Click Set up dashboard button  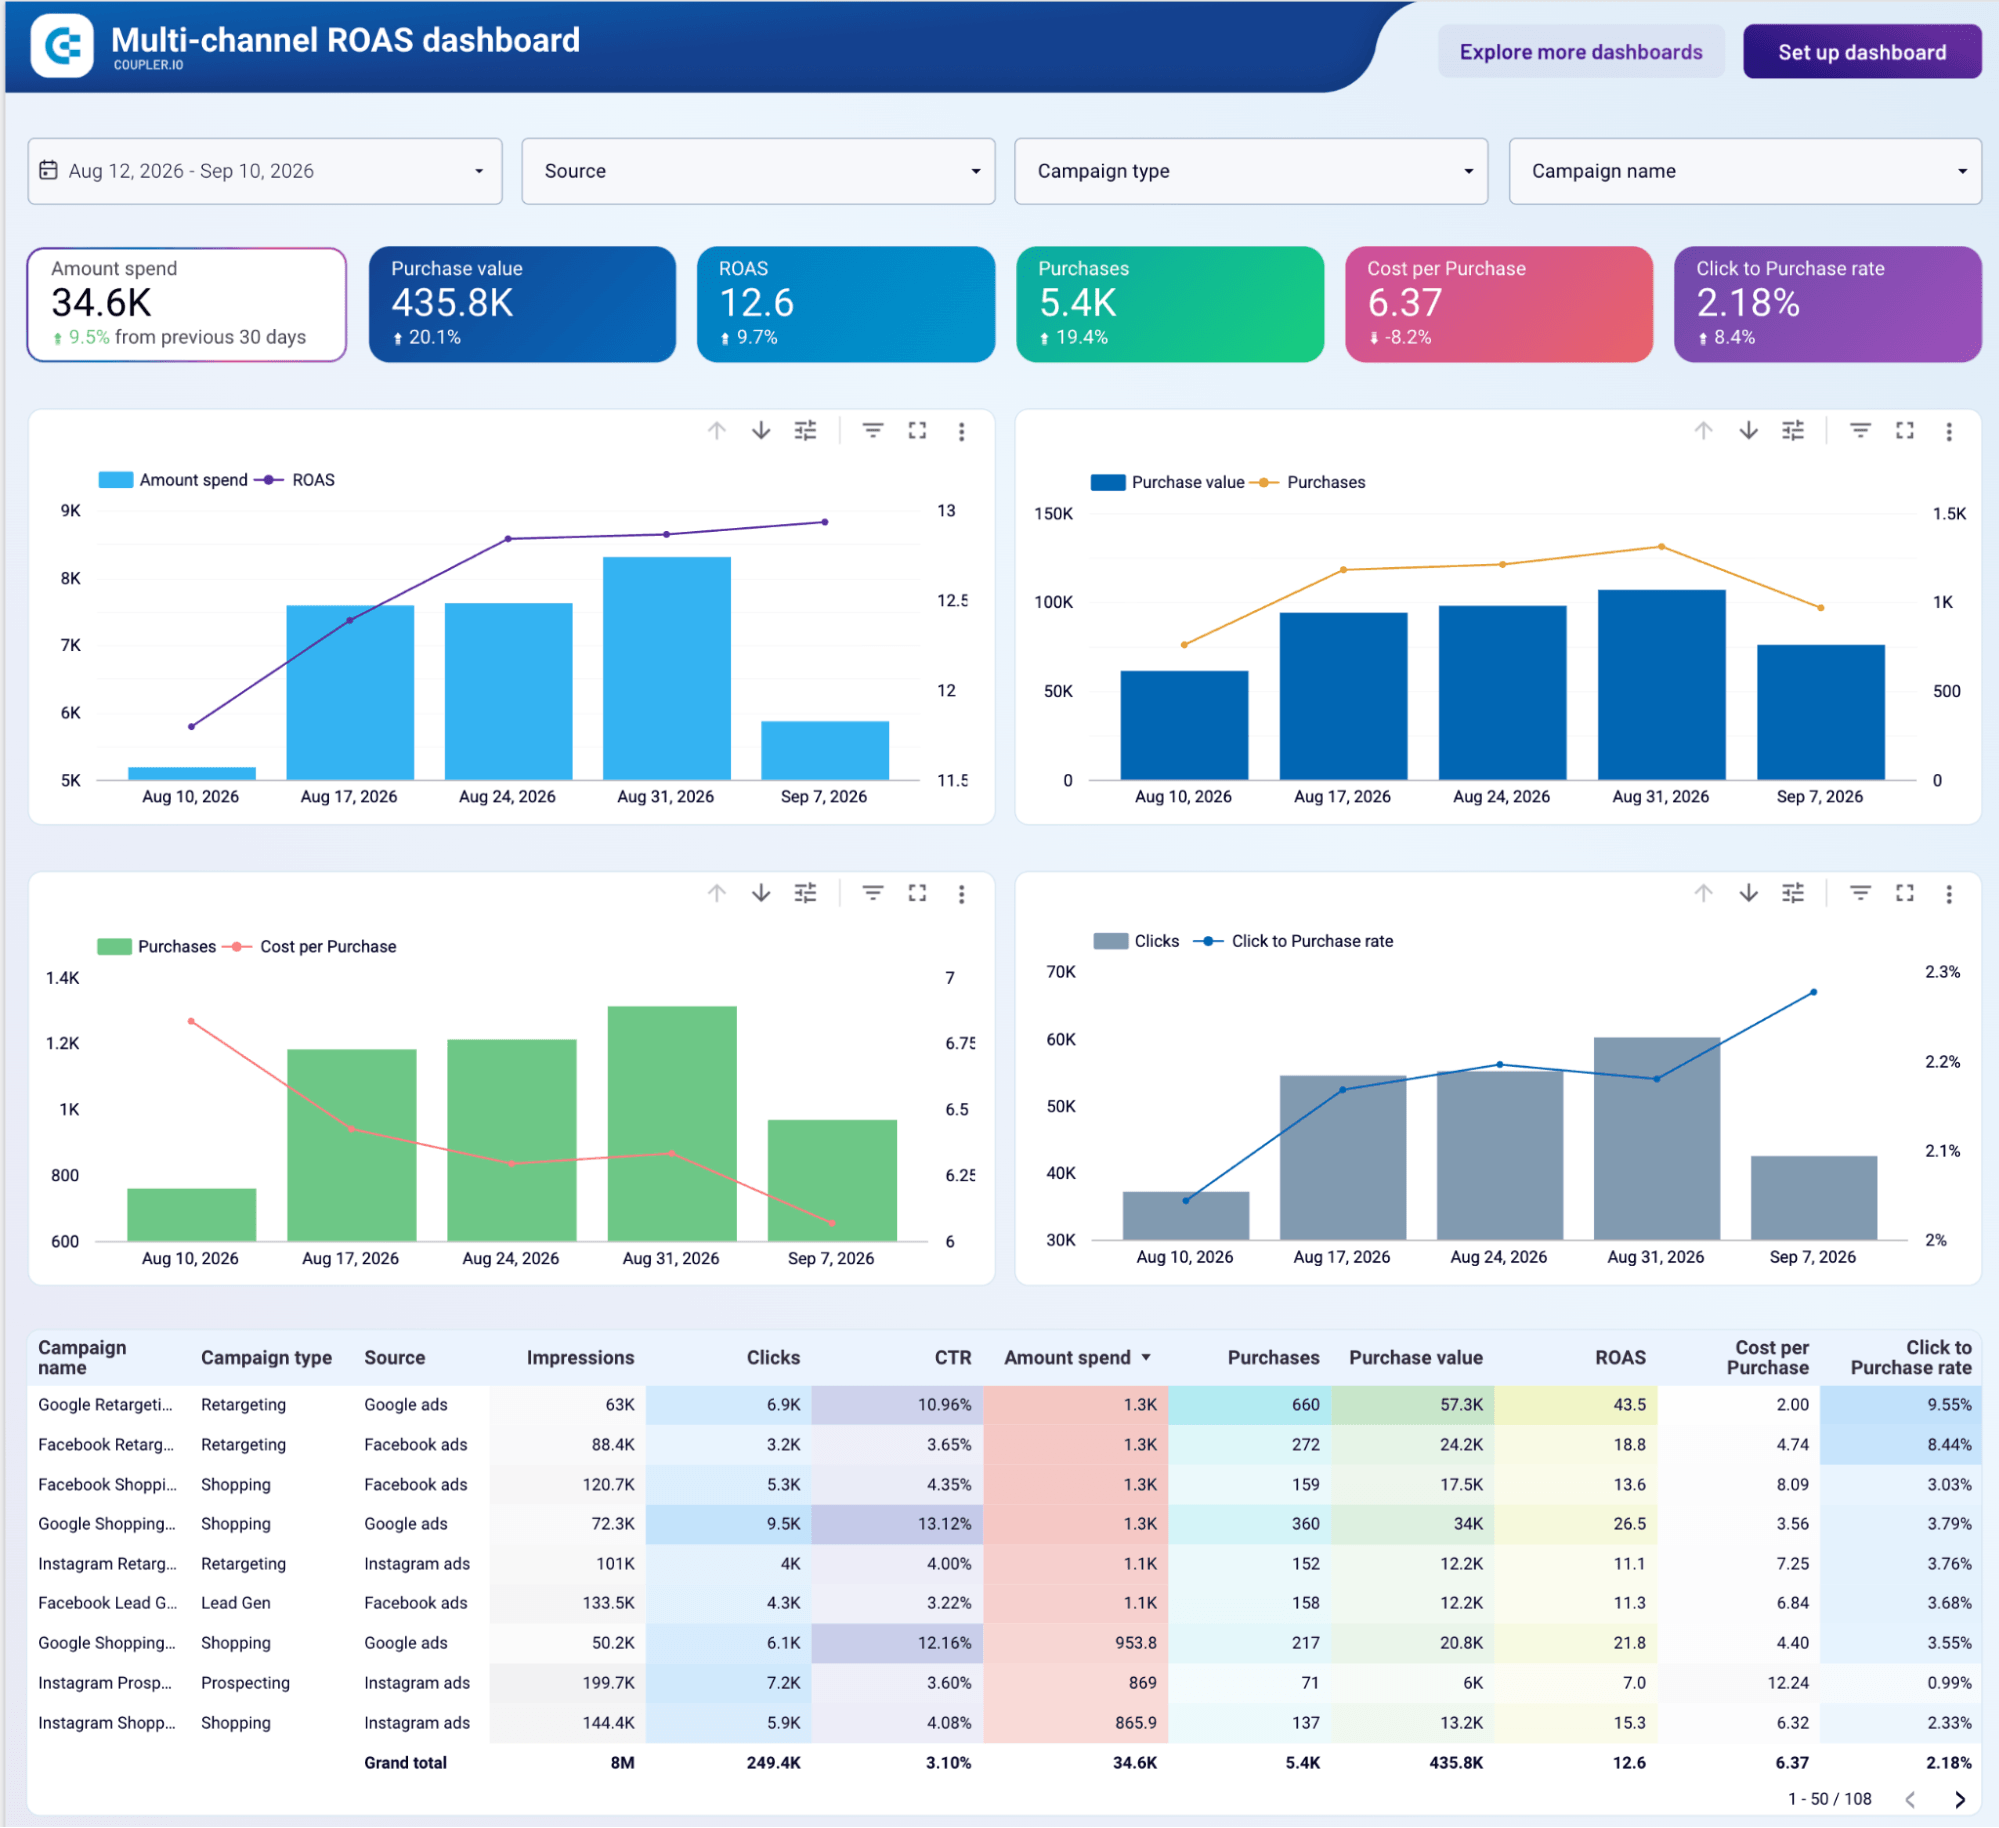(x=1861, y=52)
